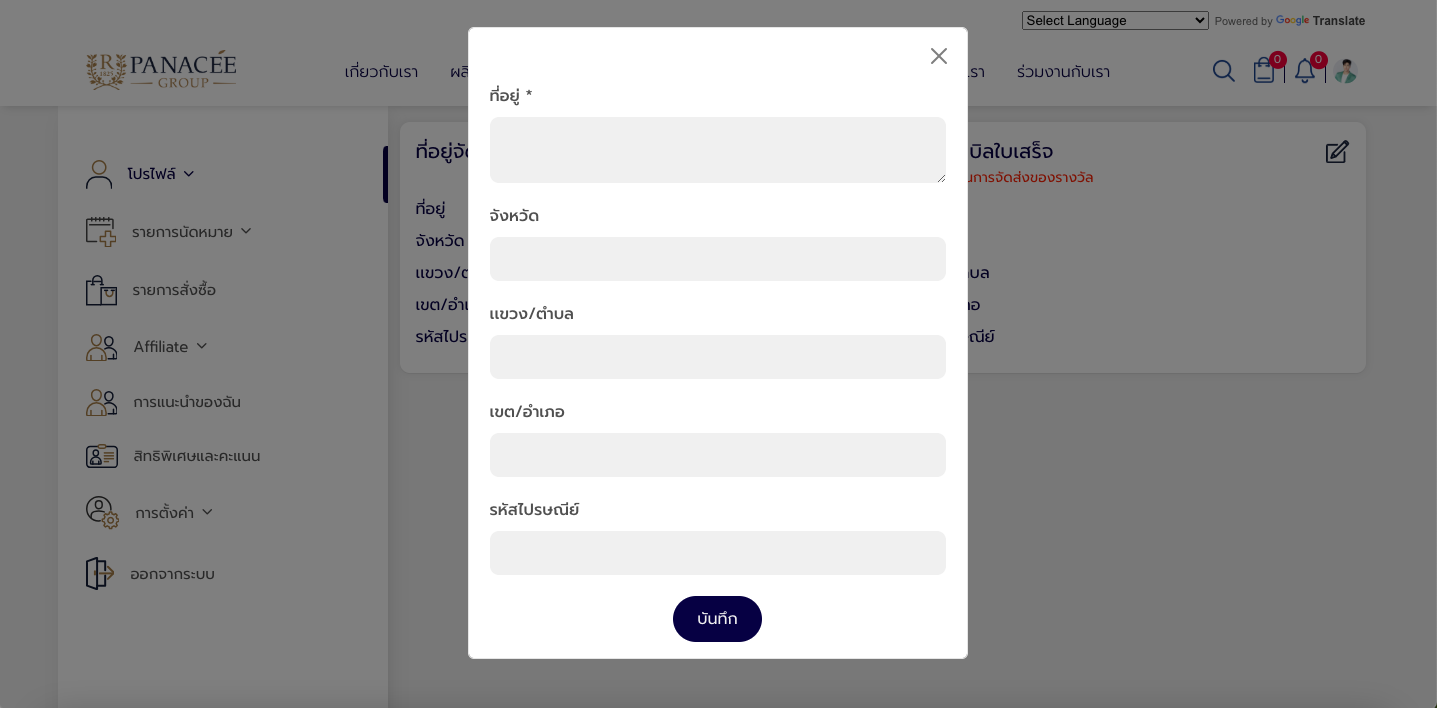The height and width of the screenshot is (708, 1437).
Task: Click the สิทธิพิเศษและคะแนน card icon
Action: click(101, 456)
